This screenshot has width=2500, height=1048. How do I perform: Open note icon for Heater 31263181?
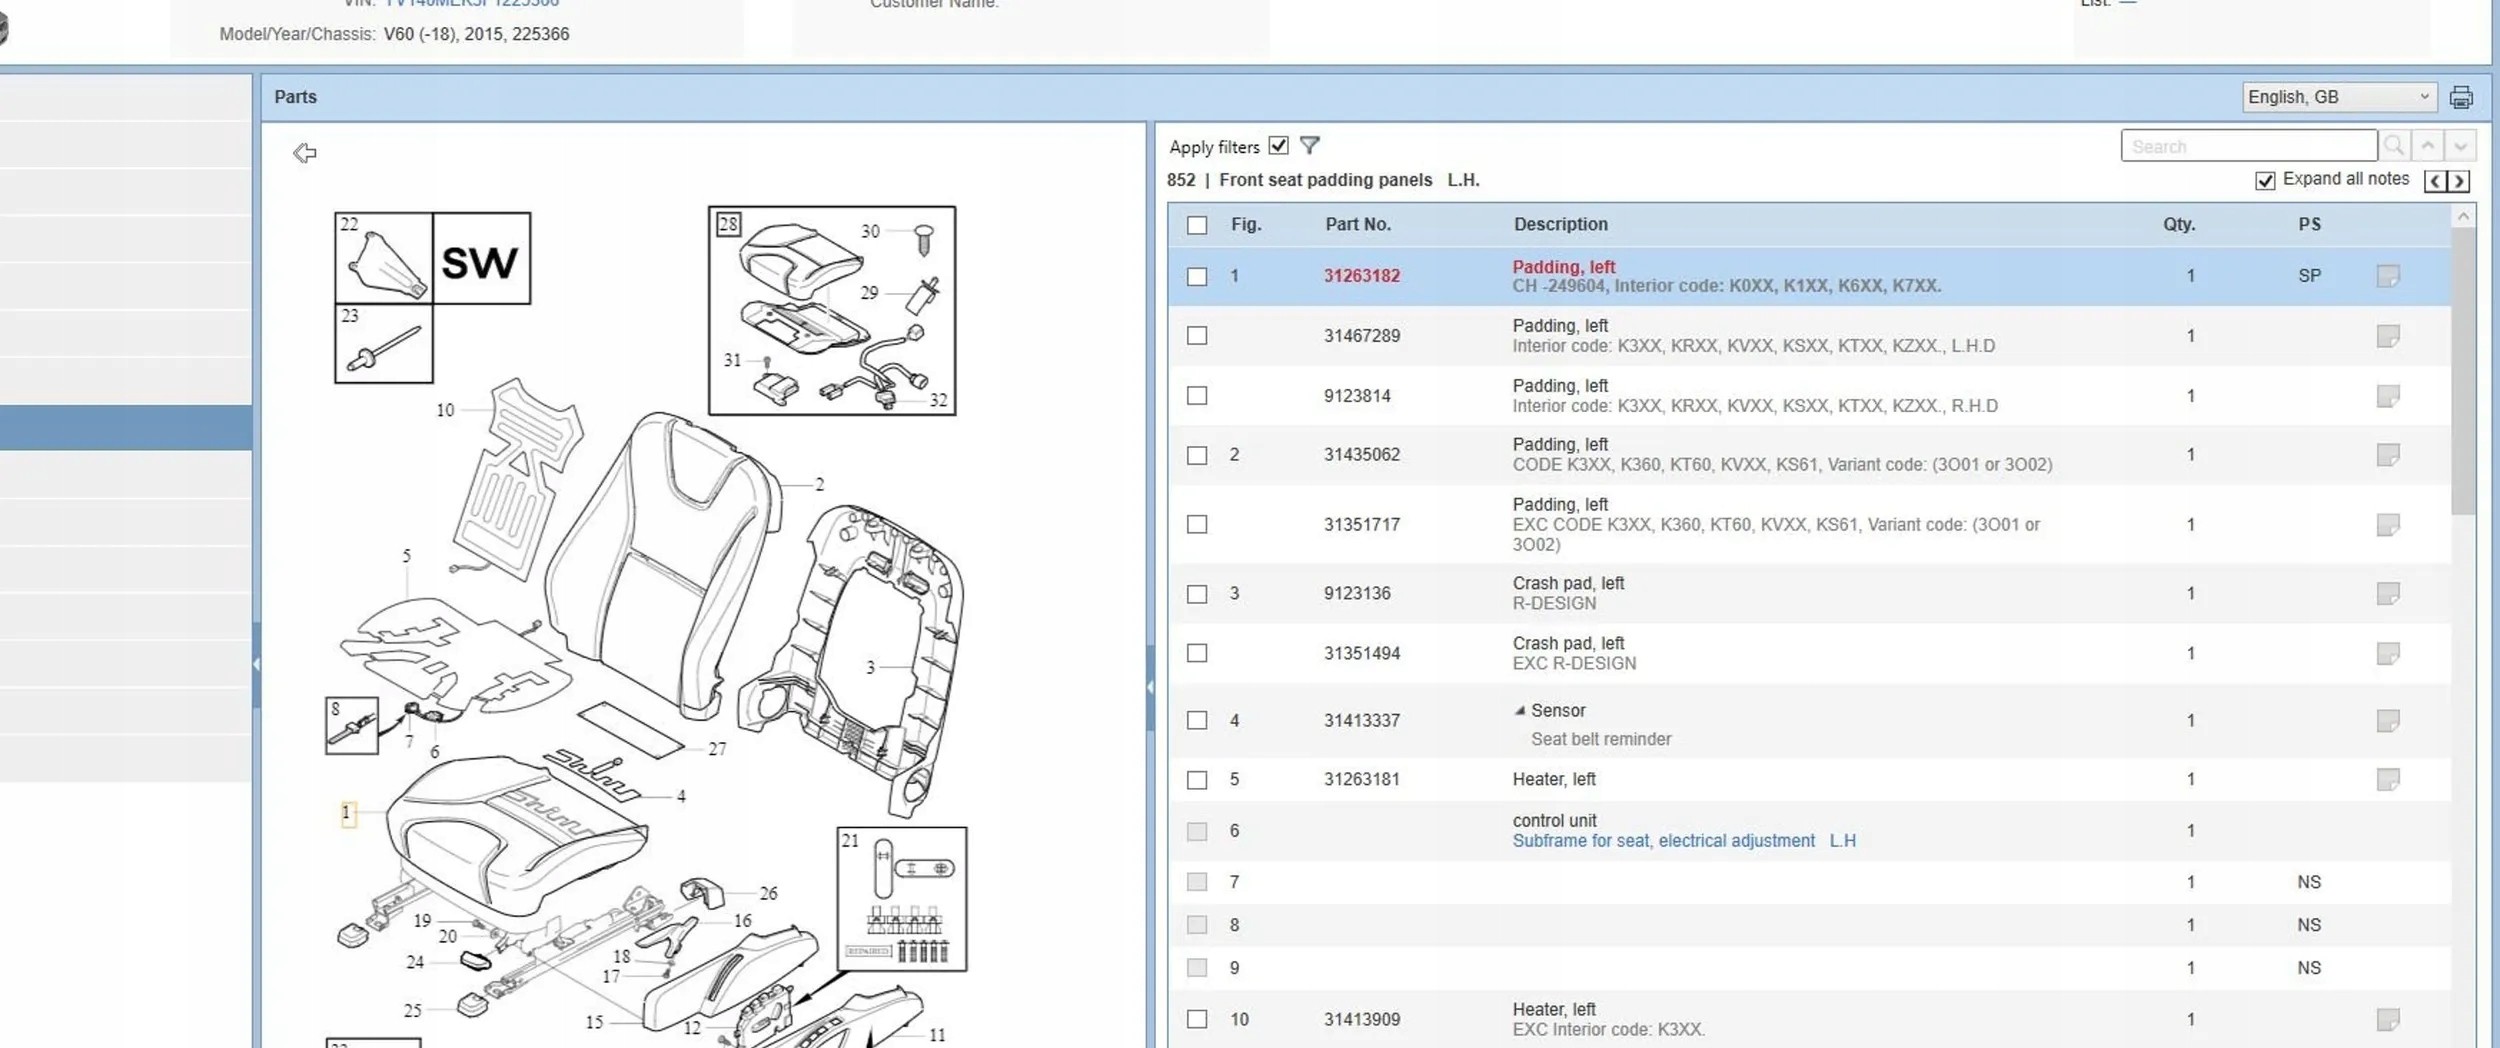tap(2388, 780)
